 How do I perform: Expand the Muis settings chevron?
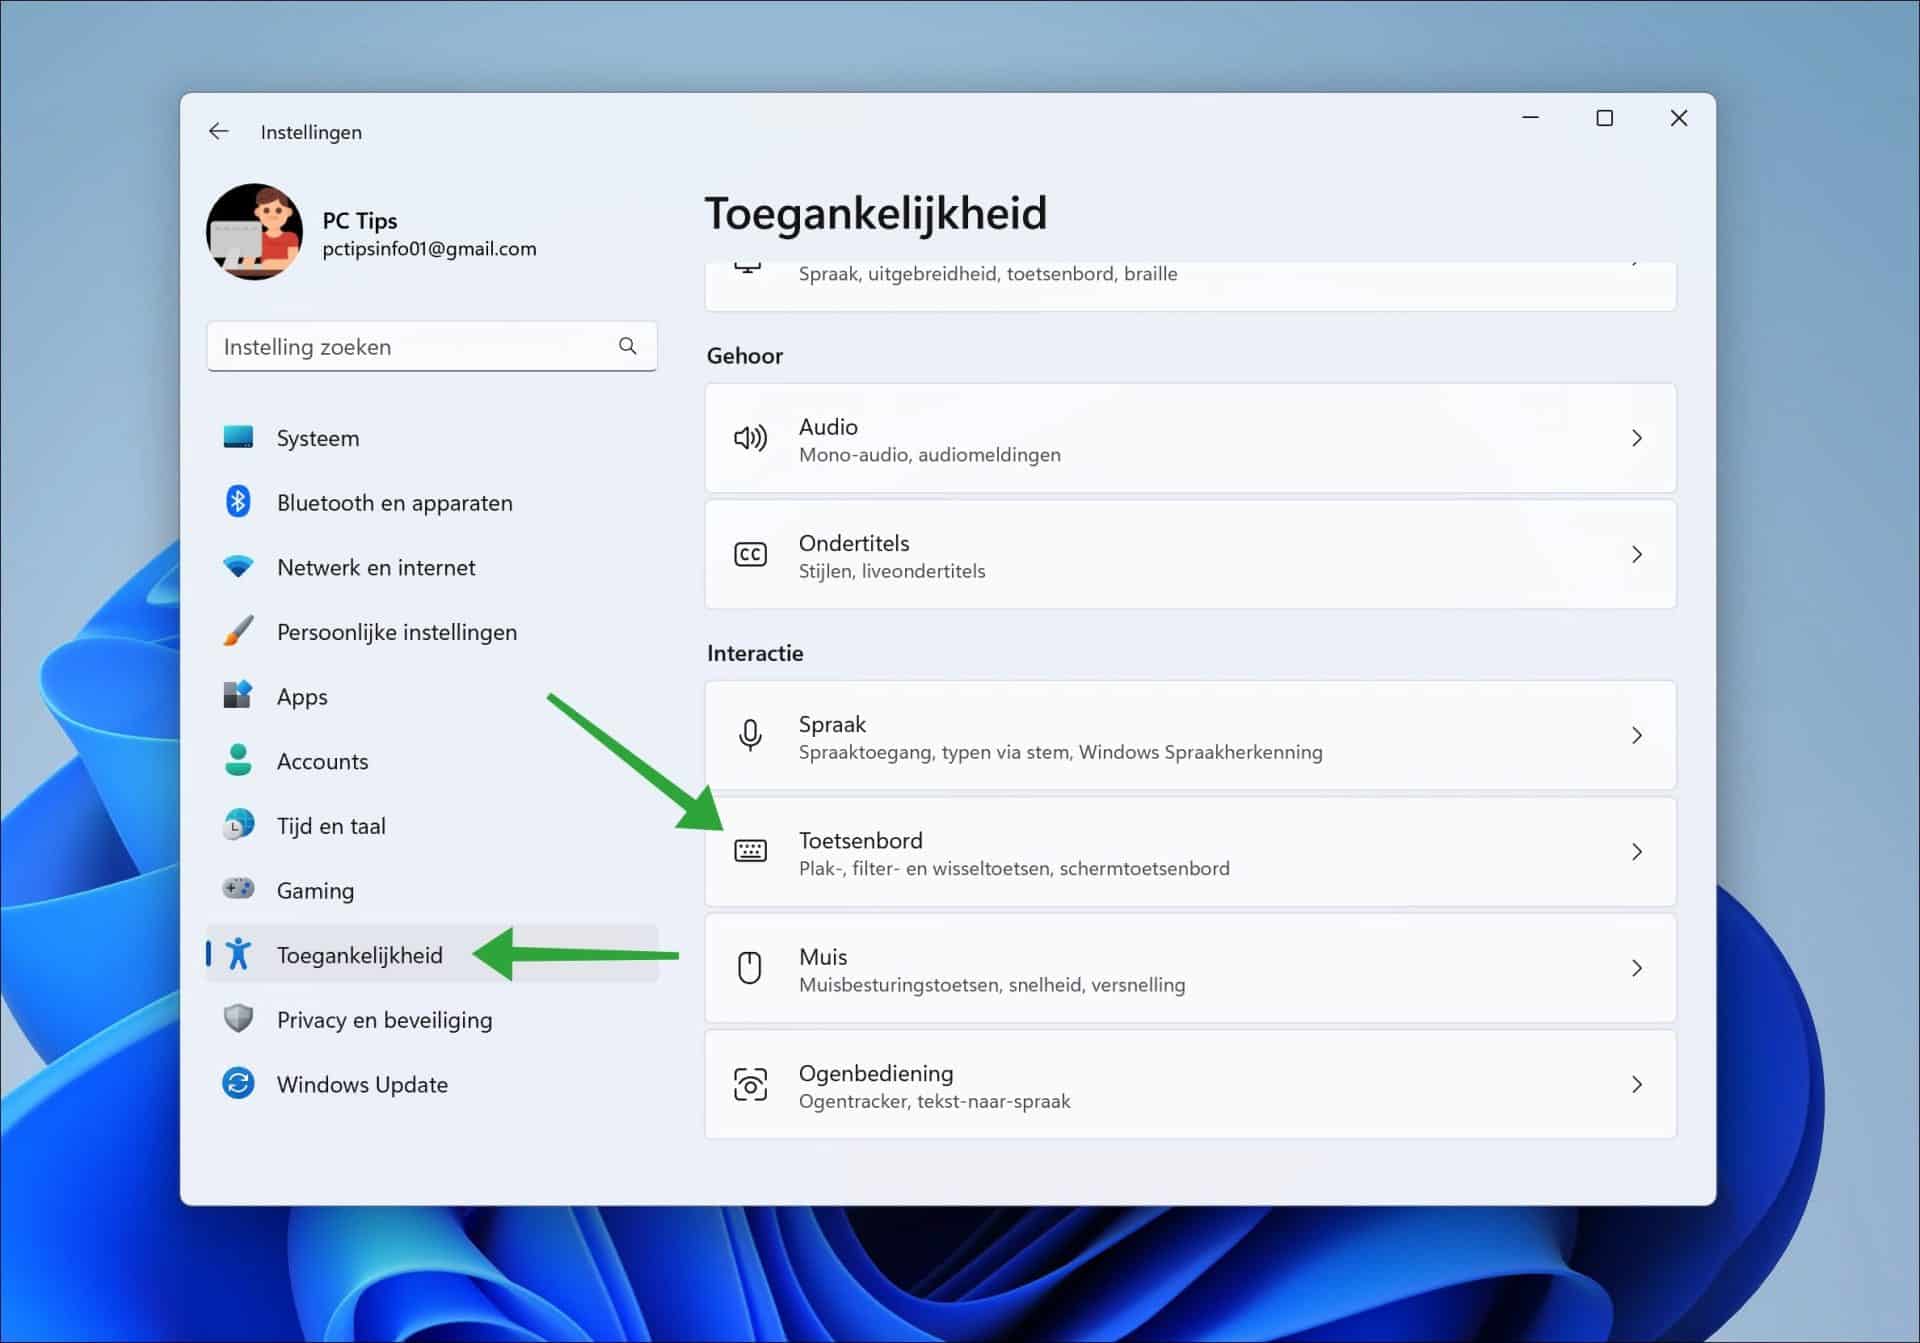(1637, 967)
